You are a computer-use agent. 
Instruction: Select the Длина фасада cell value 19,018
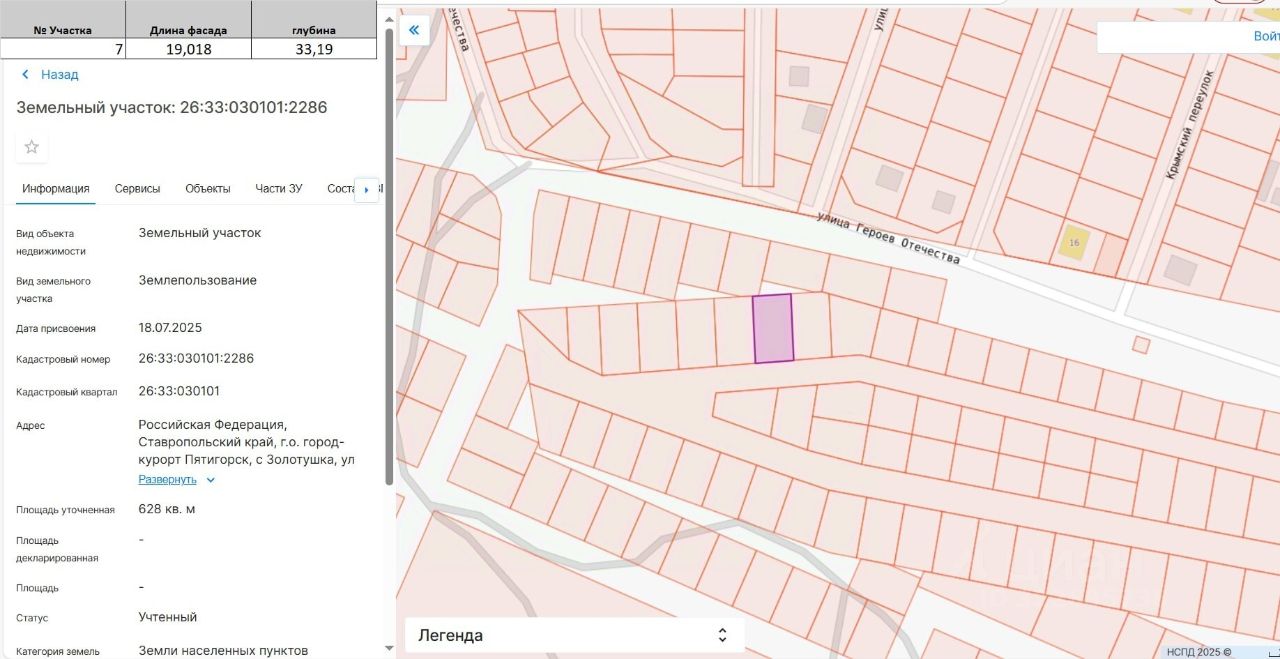coord(188,49)
